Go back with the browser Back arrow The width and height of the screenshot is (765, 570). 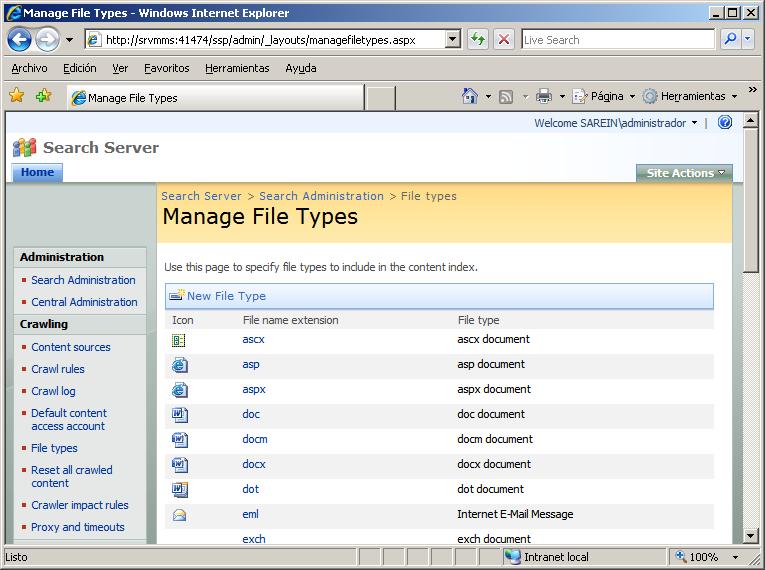(x=20, y=40)
